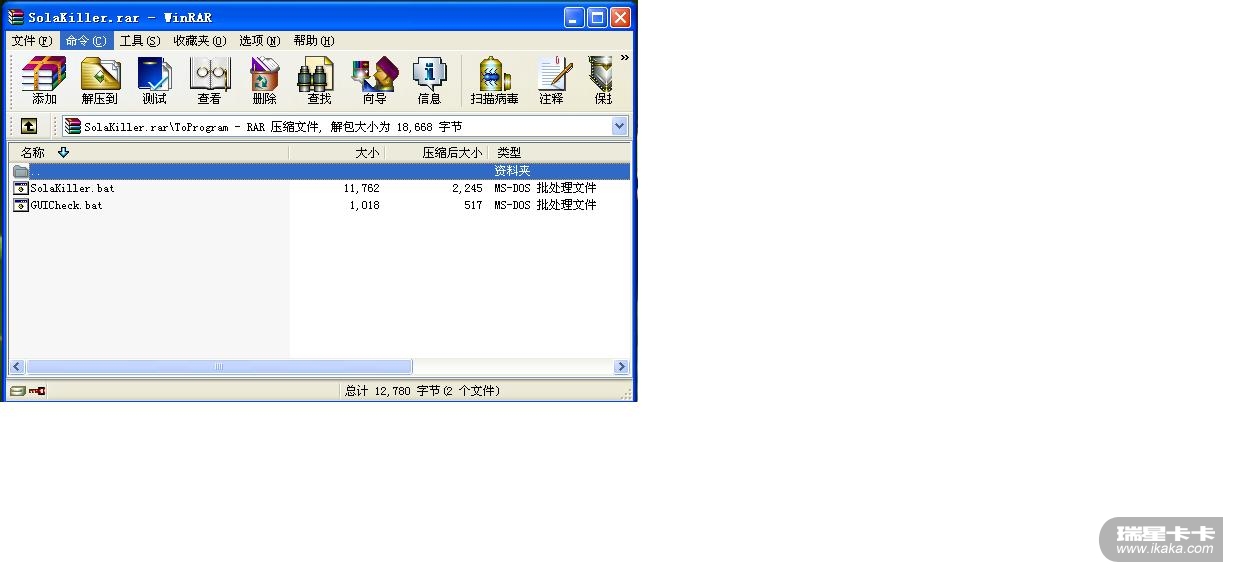Launch the Wizard (向导) icon
Image resolution: width=1236 pixels, height=568 pixels.
coord(374,81)
